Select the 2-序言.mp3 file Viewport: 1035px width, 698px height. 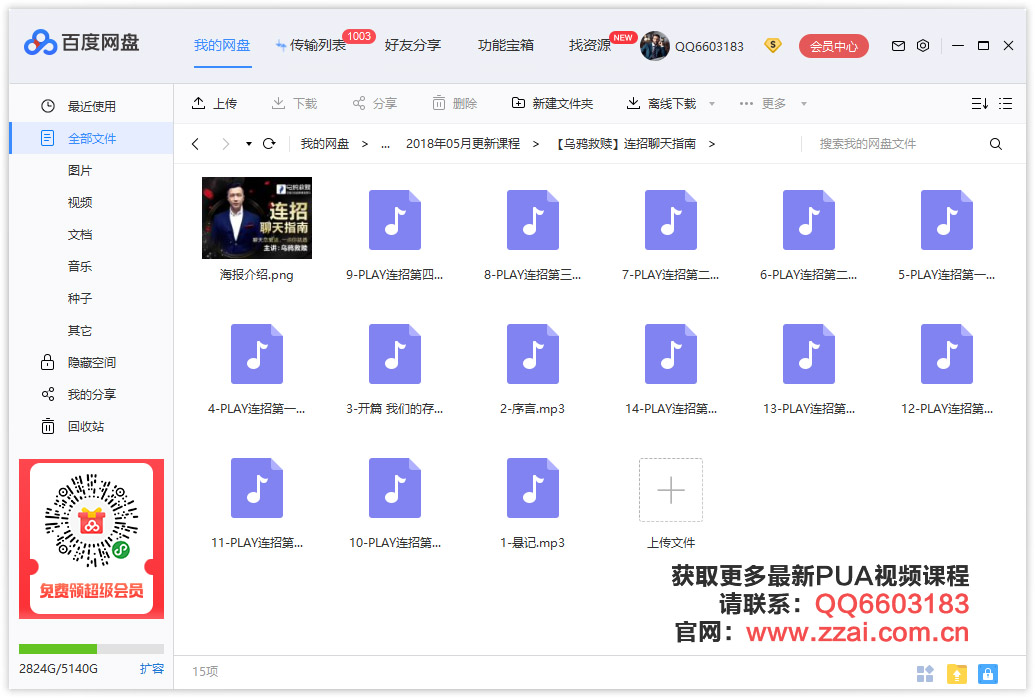click(533, 354)
